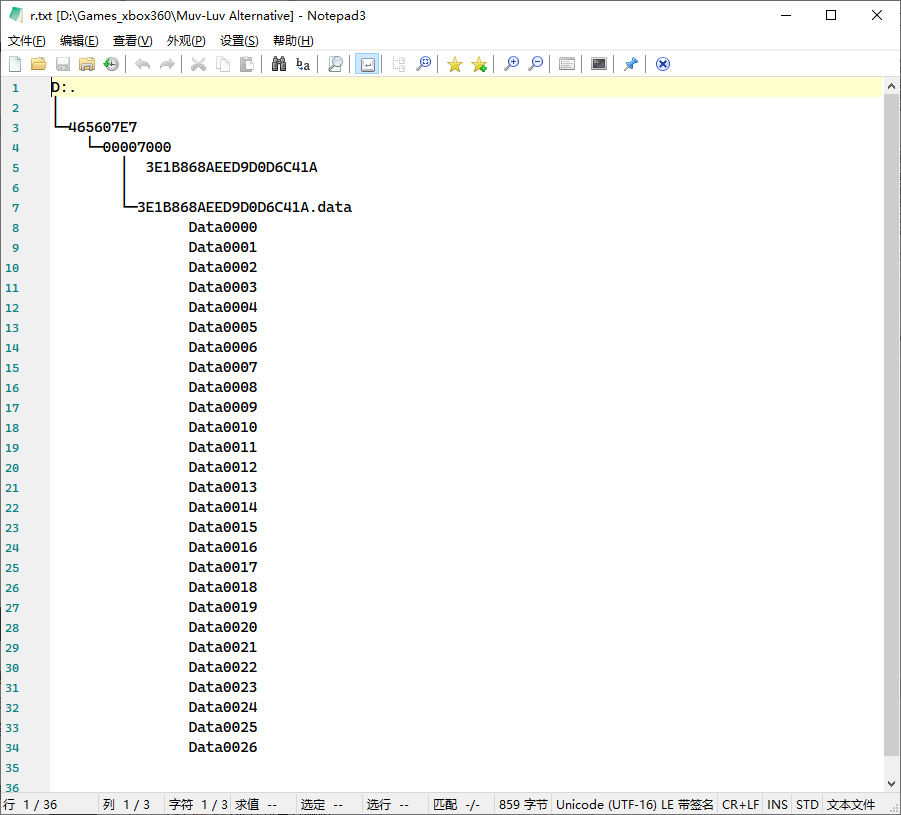Click the magnifier with dots icon
Screen dimensions: 901x815
coord(423,64)
